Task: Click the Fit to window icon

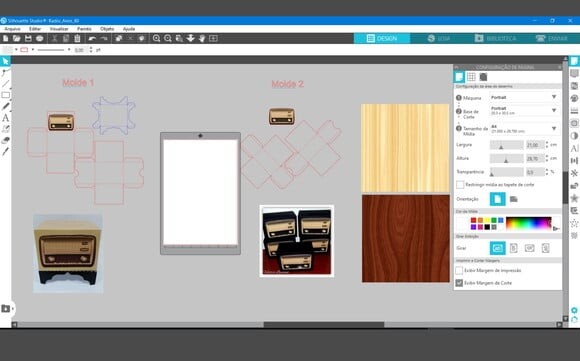Action: click(x=213, y=38)
